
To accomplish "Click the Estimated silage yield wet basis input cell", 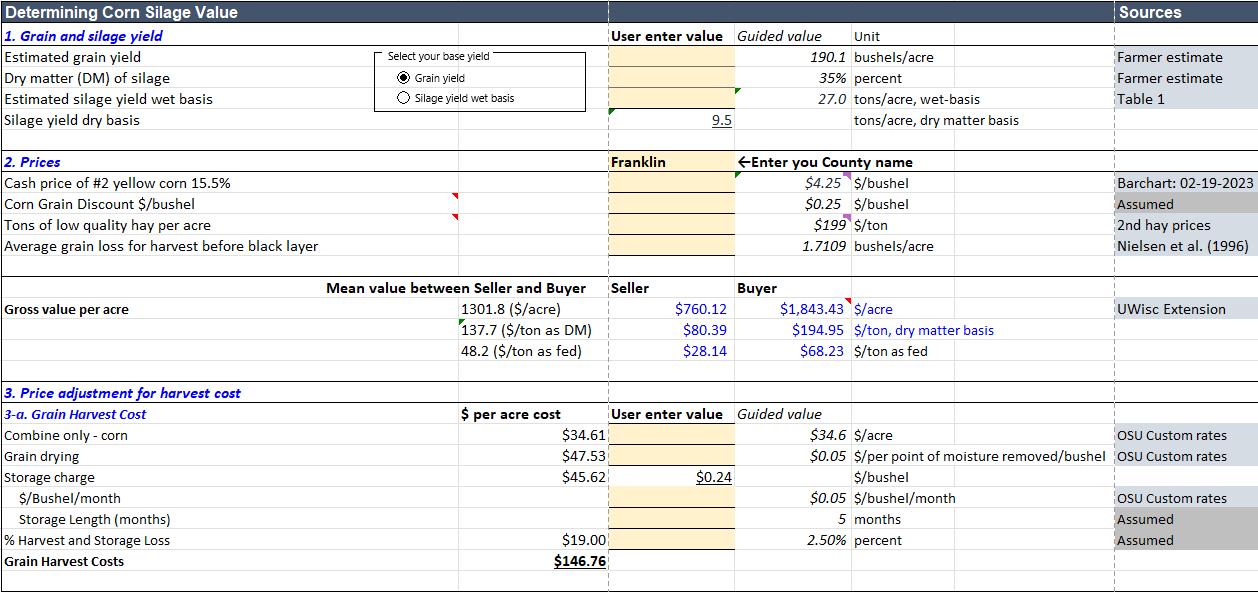I will [672, 99].
